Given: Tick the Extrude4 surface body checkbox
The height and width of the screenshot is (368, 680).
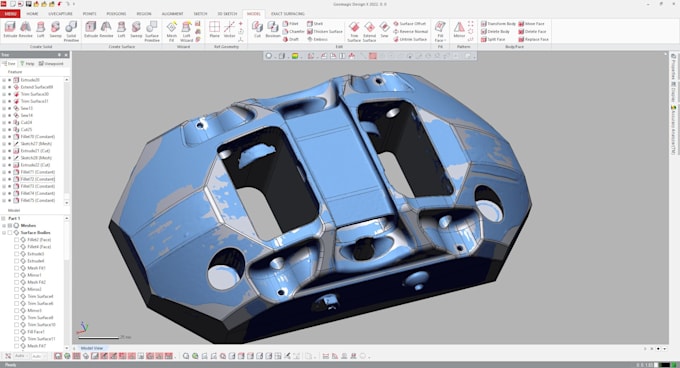Looking at the screenshot, I should tap(16, 261).
